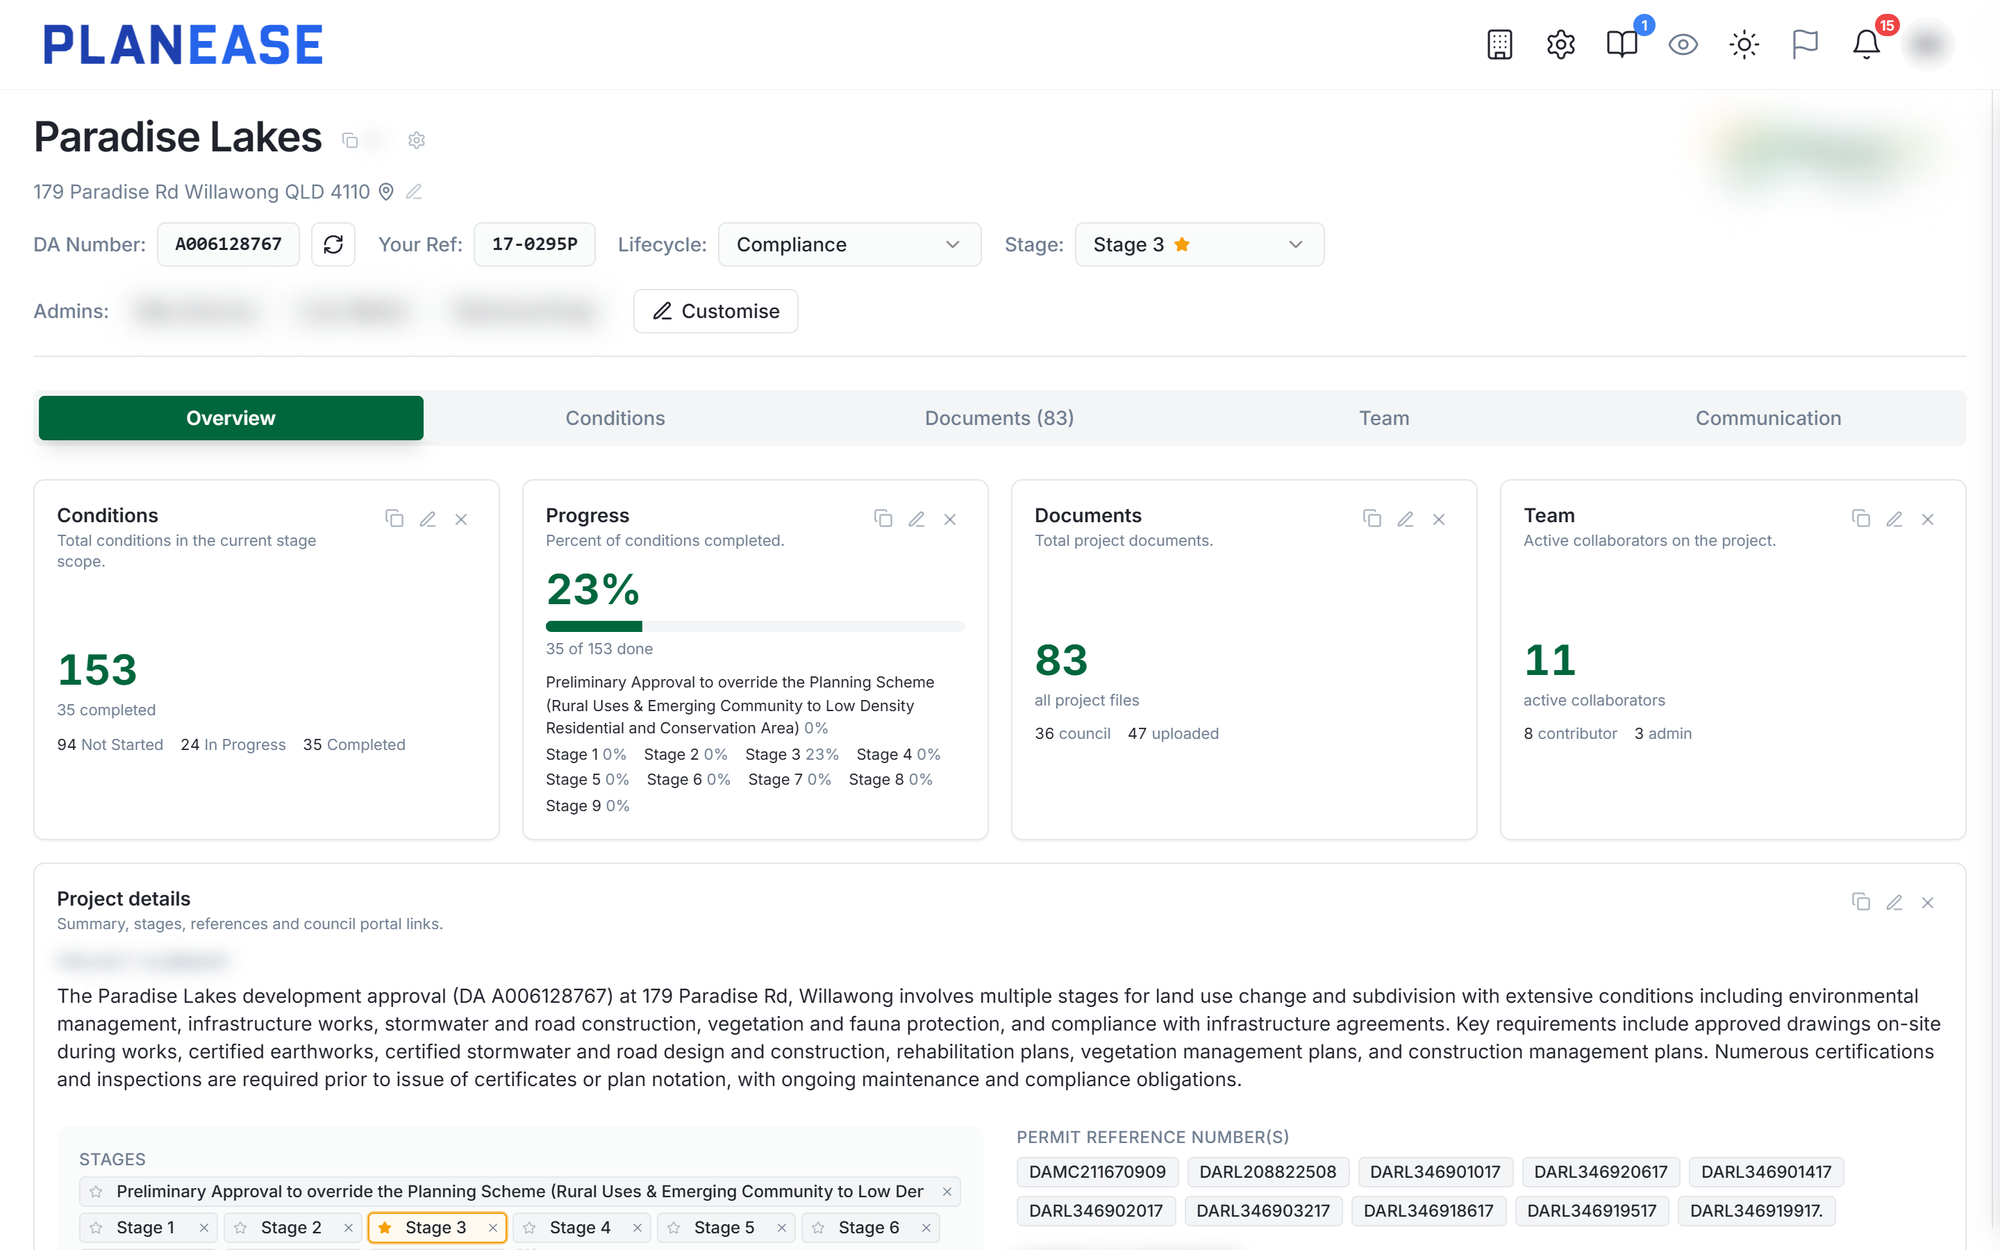This screenshot has height=1250, width=2000.
Task: Remove the Stage 3 chip
Action: click(493, 1227)
